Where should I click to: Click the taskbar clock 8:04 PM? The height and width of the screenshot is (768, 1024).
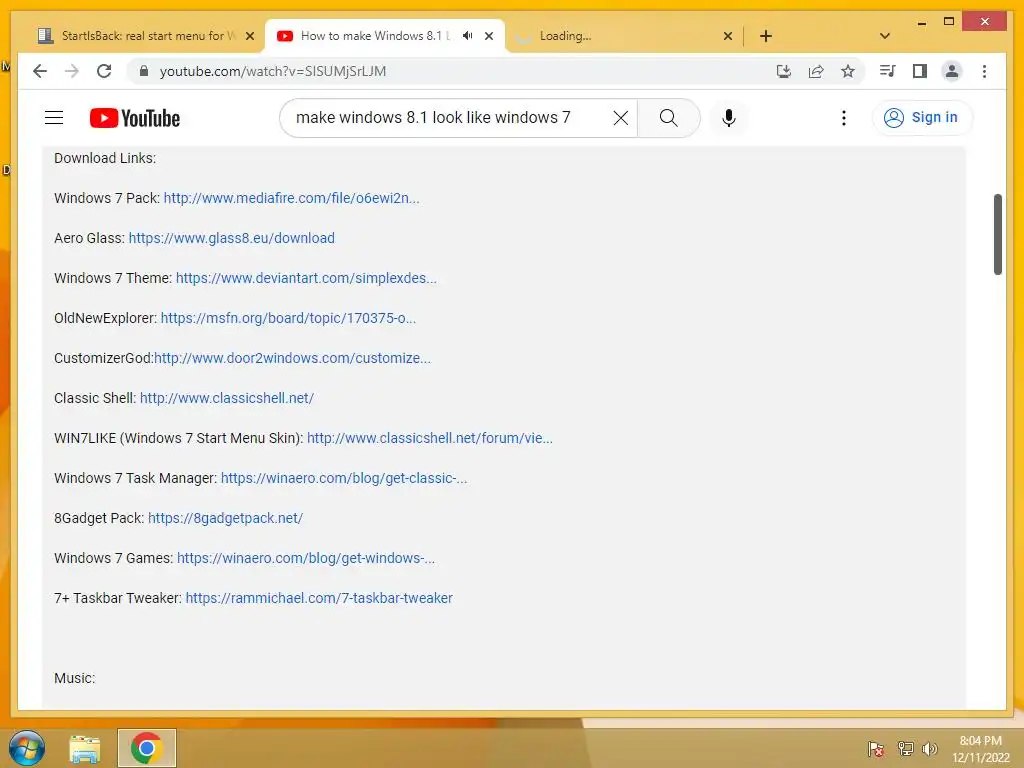click(x=980, y=741)
